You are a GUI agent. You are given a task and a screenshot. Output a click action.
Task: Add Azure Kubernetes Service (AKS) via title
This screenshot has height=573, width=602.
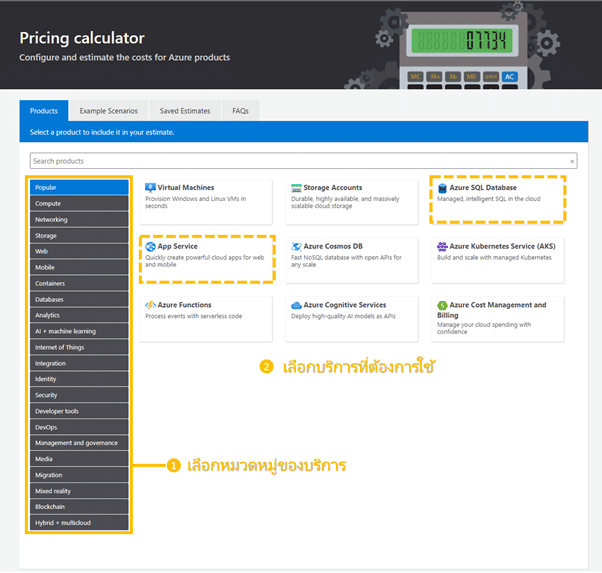[503, 247]
